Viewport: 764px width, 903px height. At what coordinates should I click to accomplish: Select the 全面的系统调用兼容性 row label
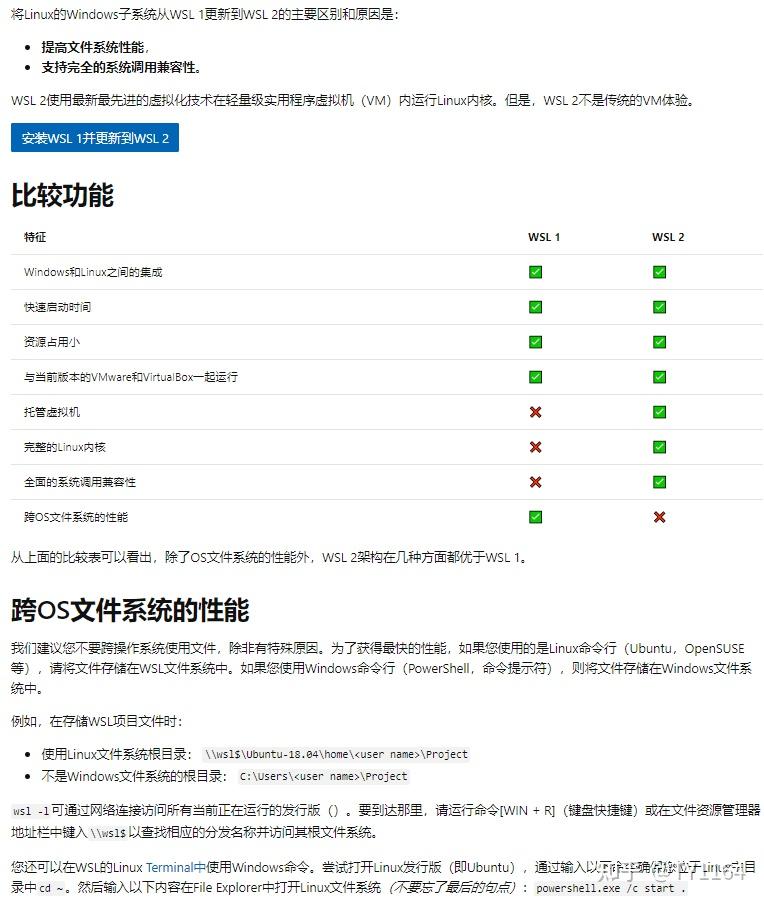79,482
